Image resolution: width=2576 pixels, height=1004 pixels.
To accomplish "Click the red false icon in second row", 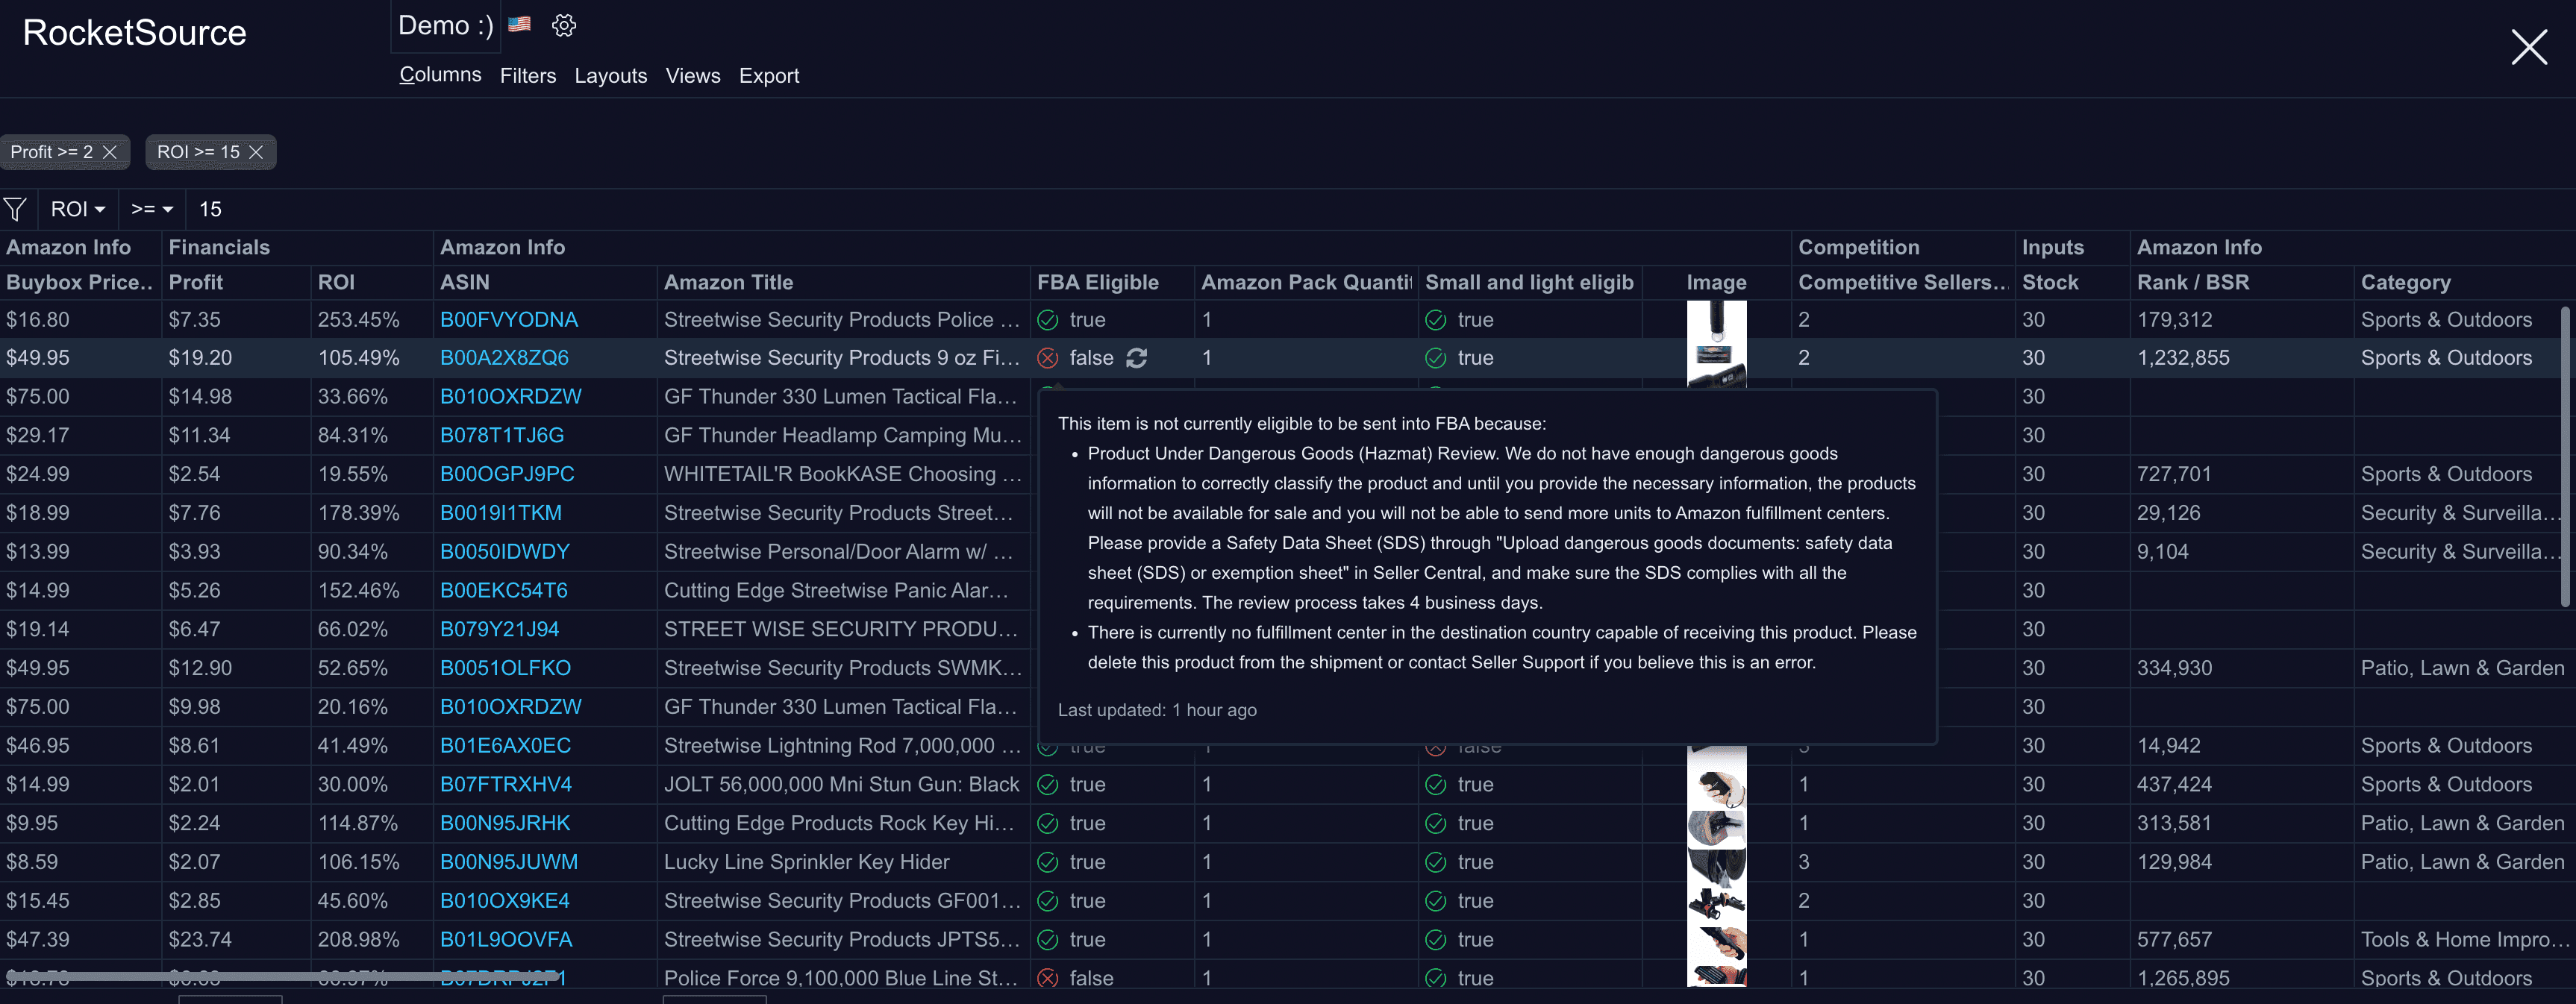I will [1048, 358].
